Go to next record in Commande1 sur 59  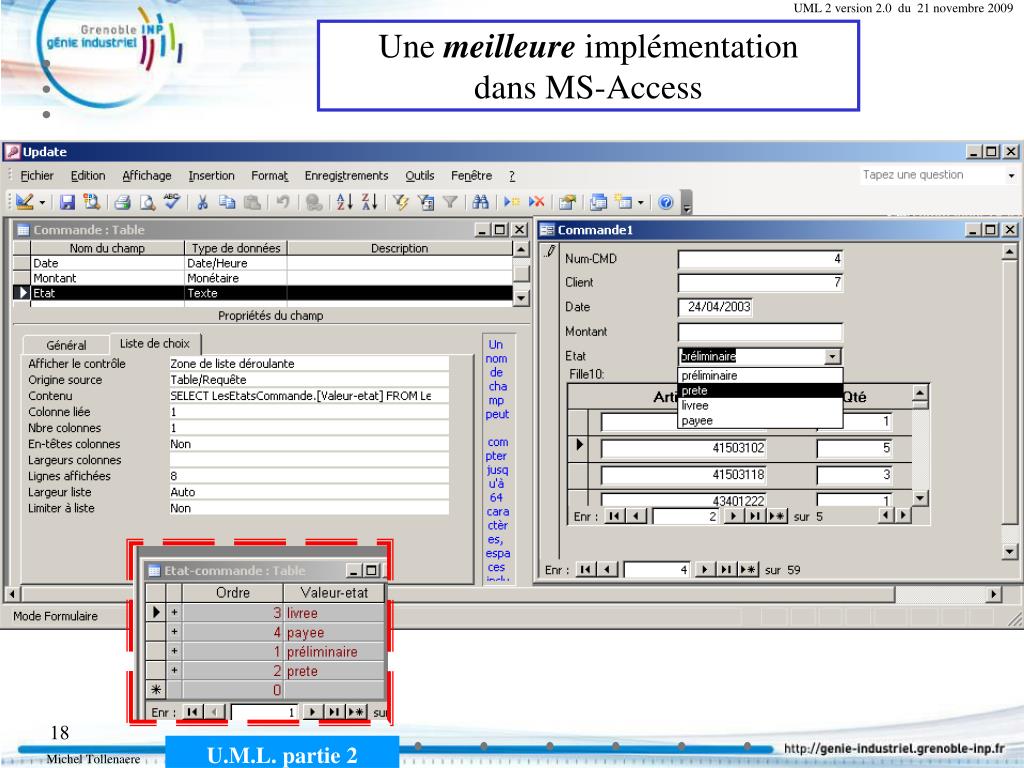(x=705, y=570)
